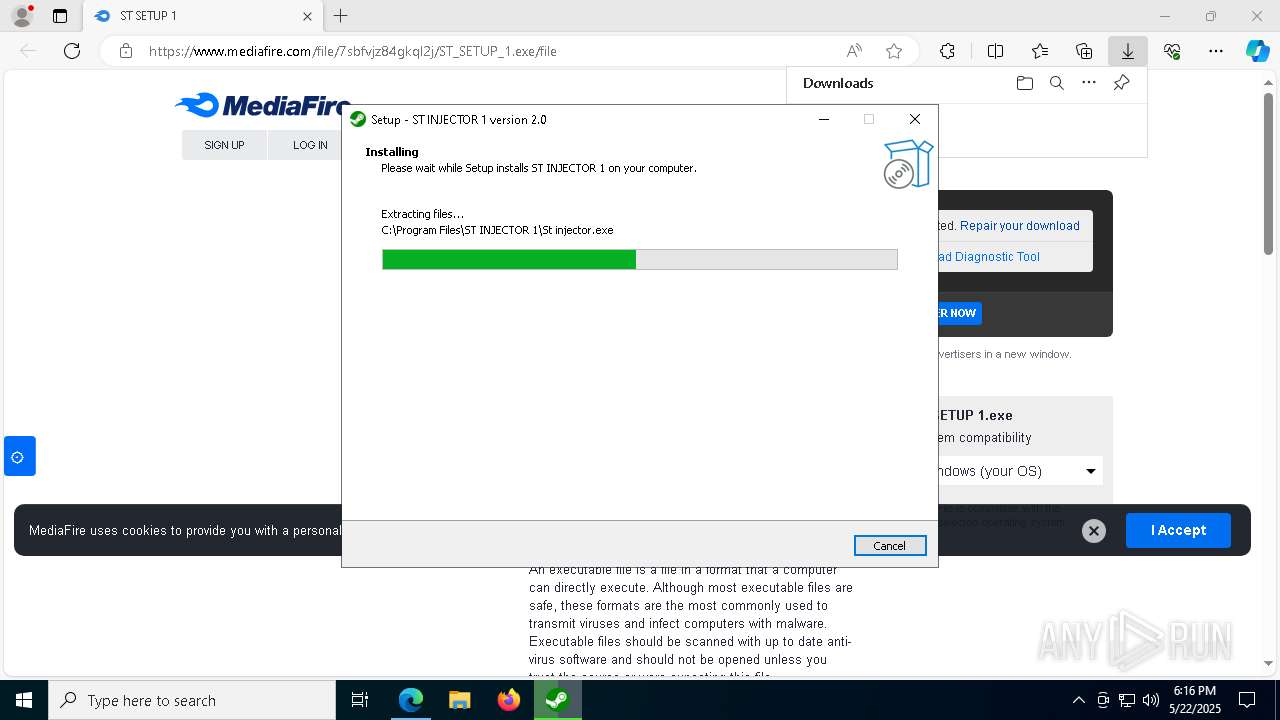
Task: Click the MediaFire logo
Action: [x=262, y=105]
